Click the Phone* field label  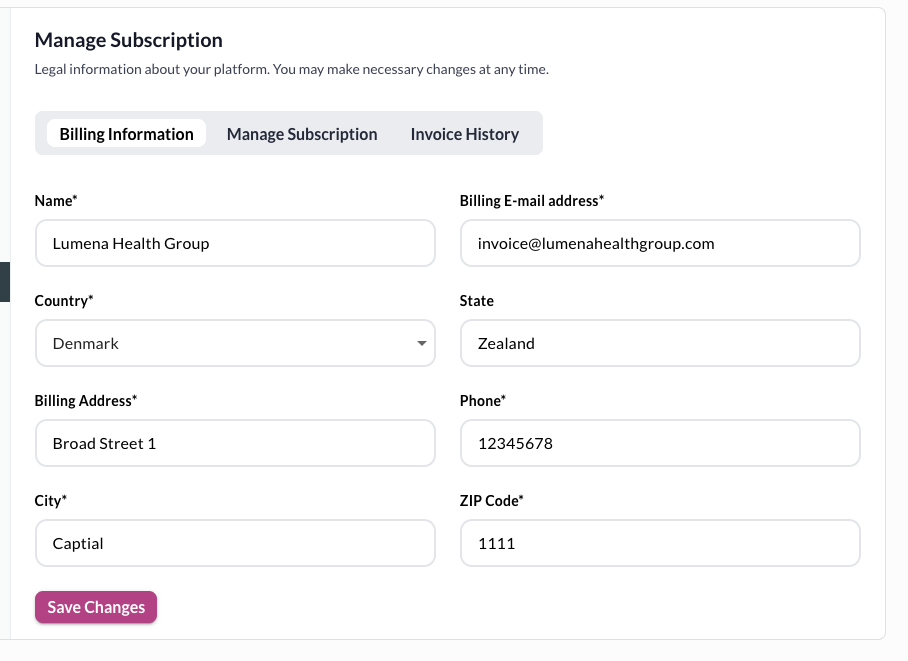pos(483,401)
